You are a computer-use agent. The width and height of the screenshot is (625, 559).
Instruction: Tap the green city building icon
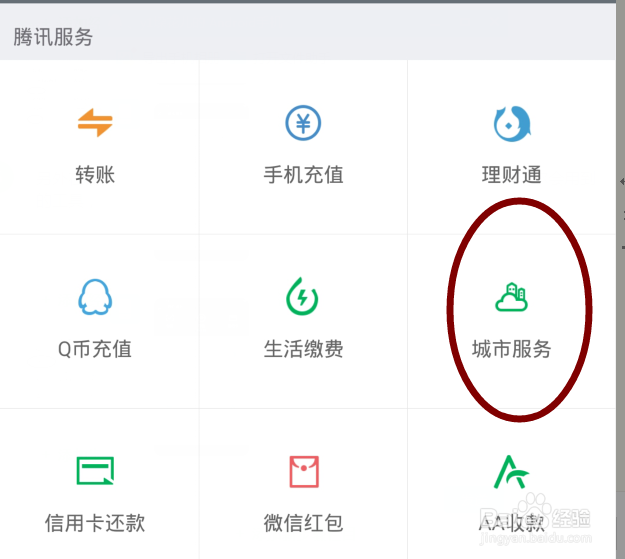click(511, 297)
